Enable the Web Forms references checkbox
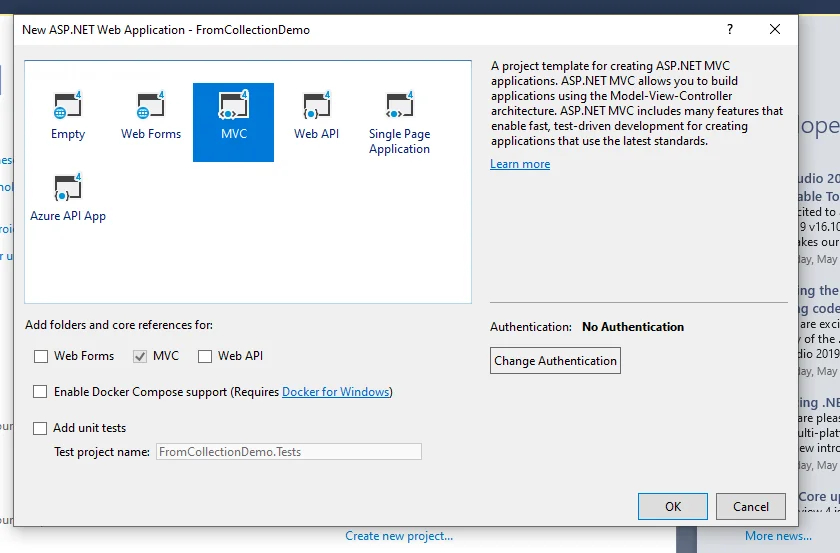 click(x=41, y=356)
